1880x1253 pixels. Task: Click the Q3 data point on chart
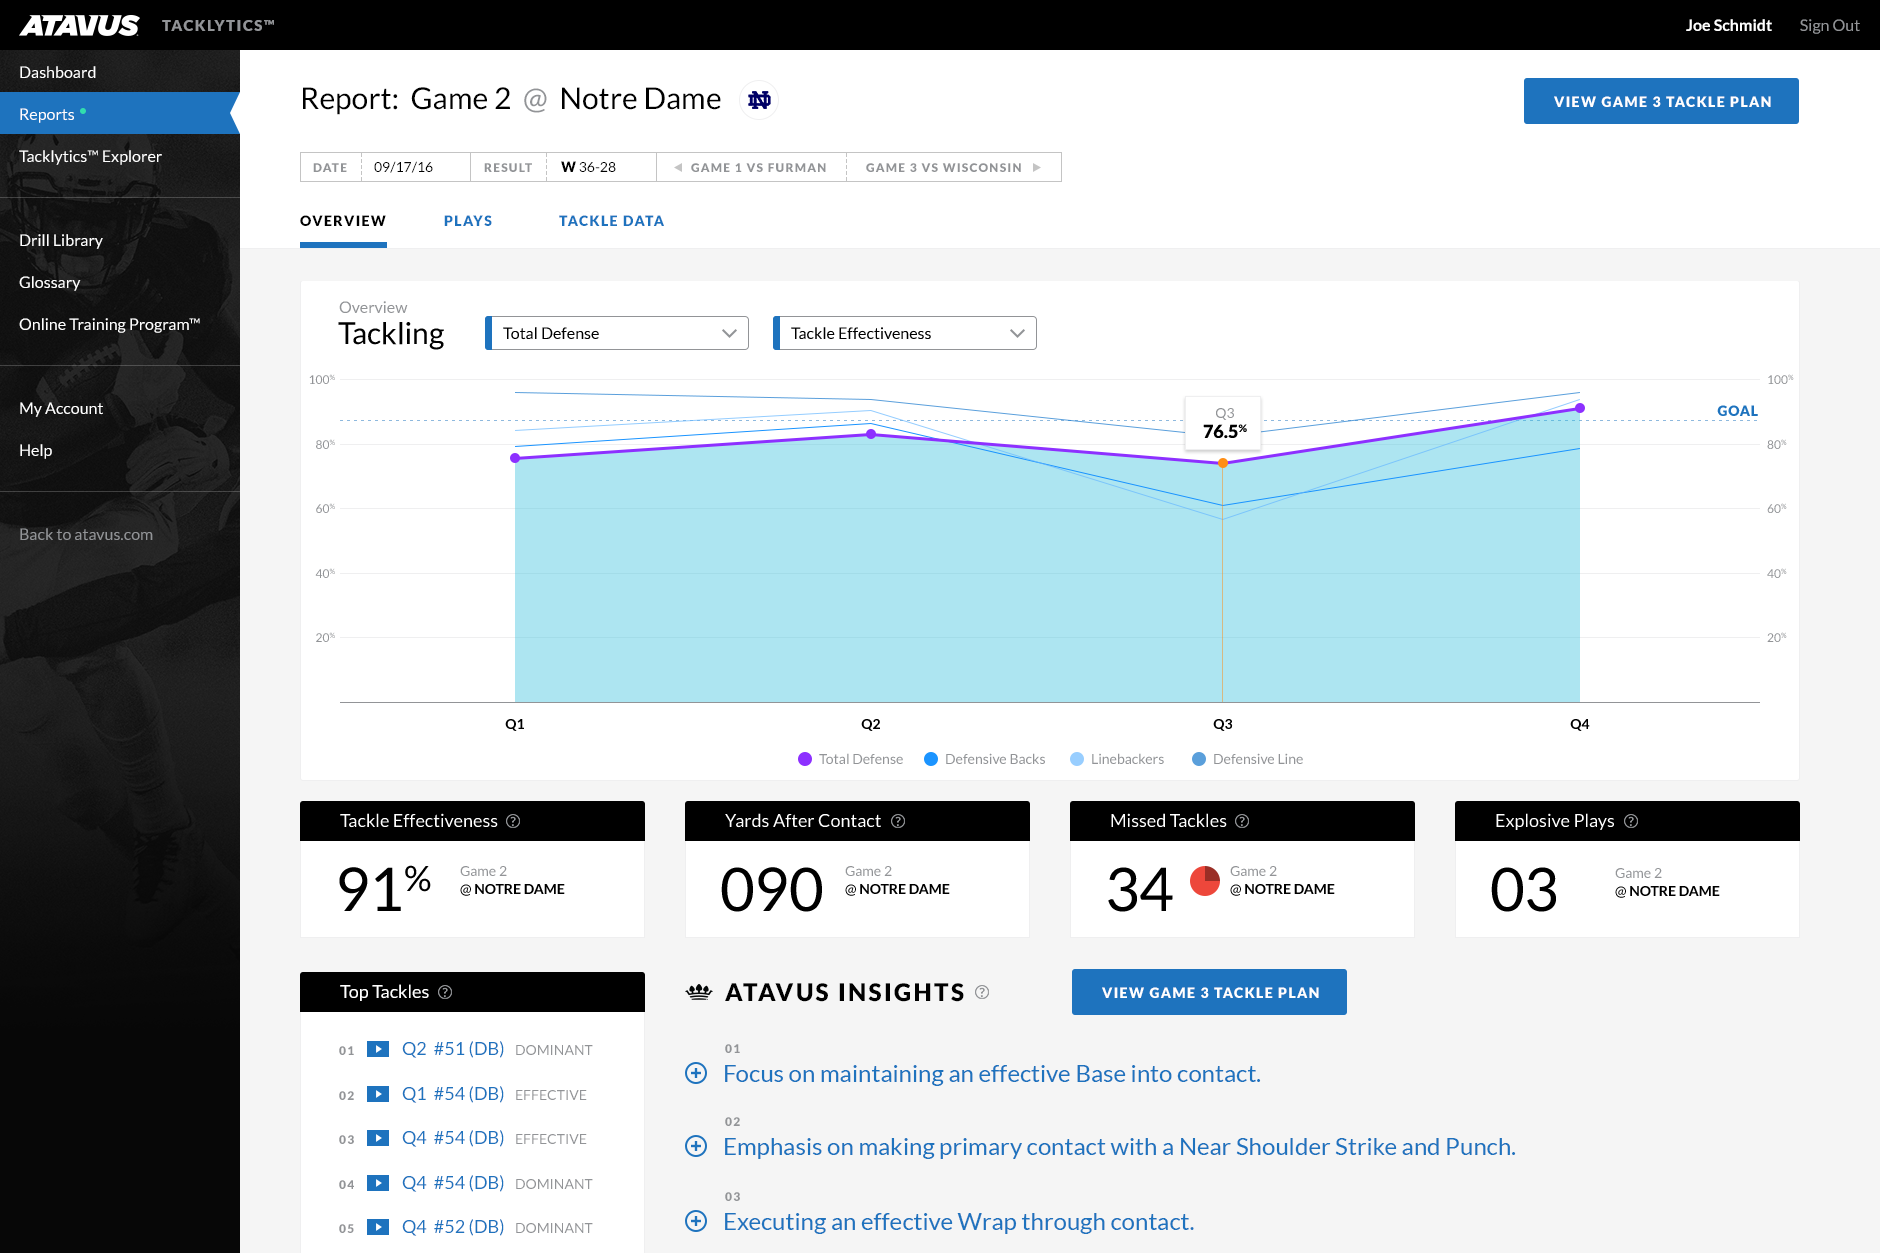pyautogui.click(x=1222, y=463)
